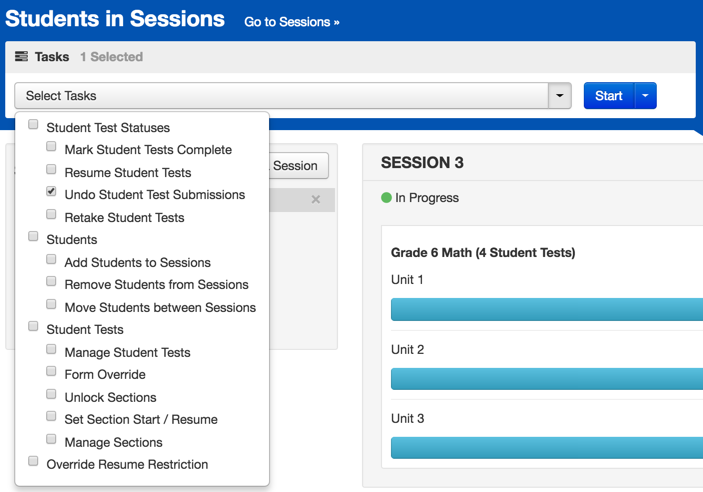Viewport: 703px width, 492px height.
Task: Follow the Go to Sessions link
Action: pos(291,22)
